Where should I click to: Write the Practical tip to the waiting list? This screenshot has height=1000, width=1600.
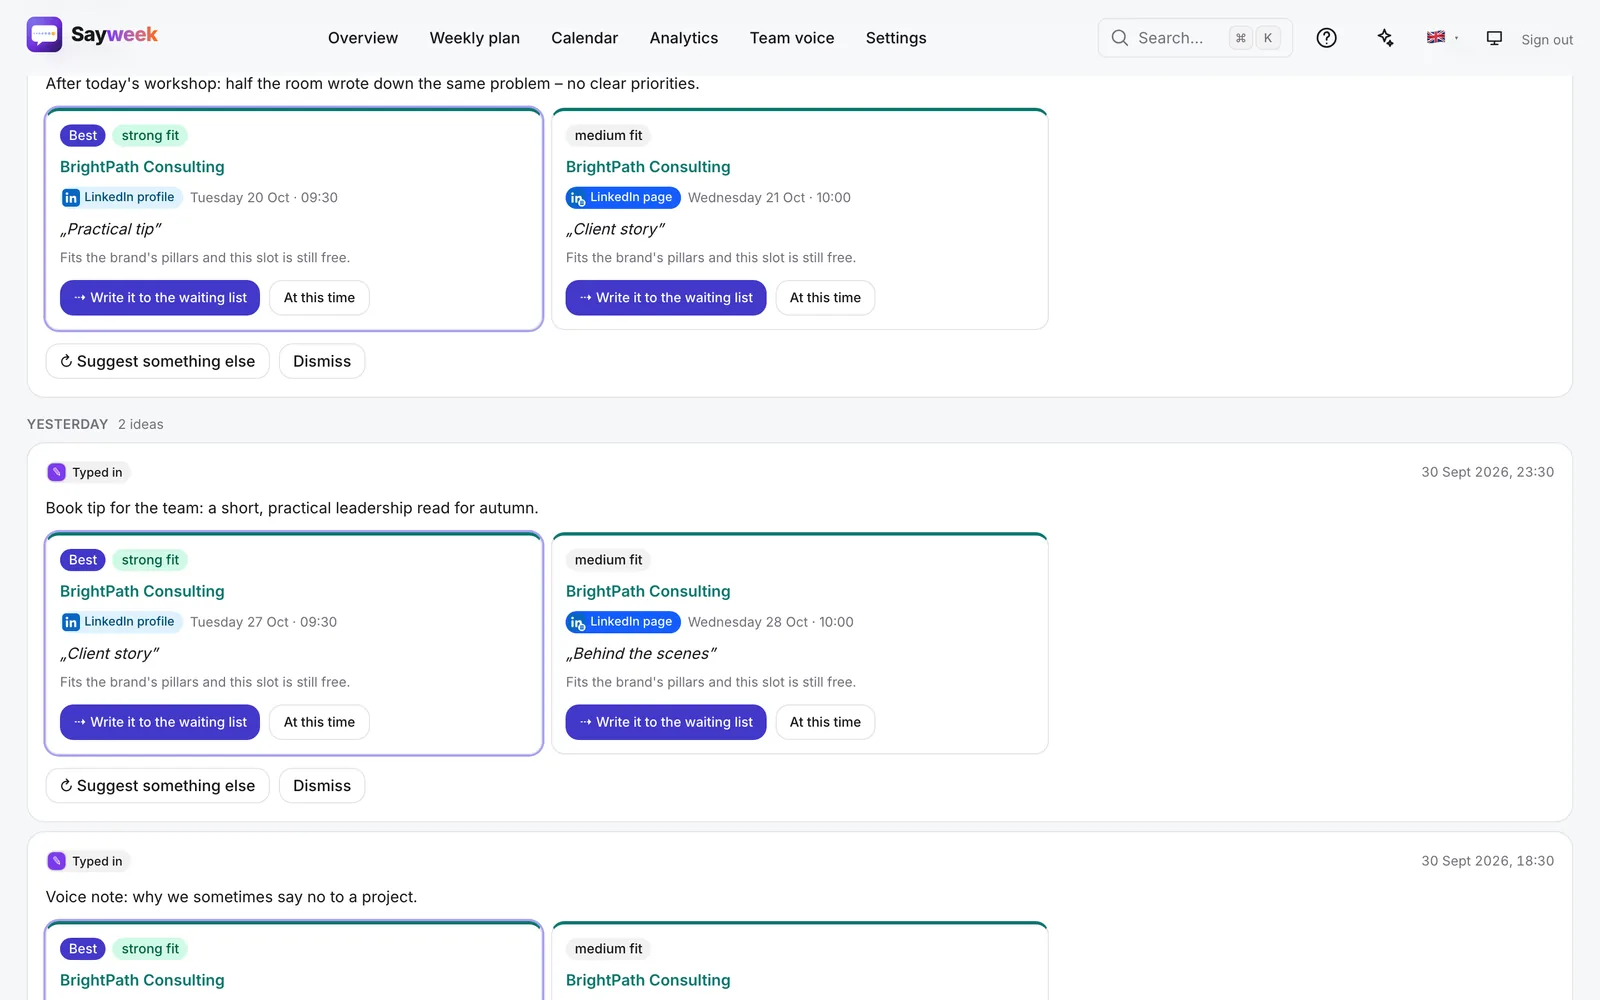click(x=160, y=298)
